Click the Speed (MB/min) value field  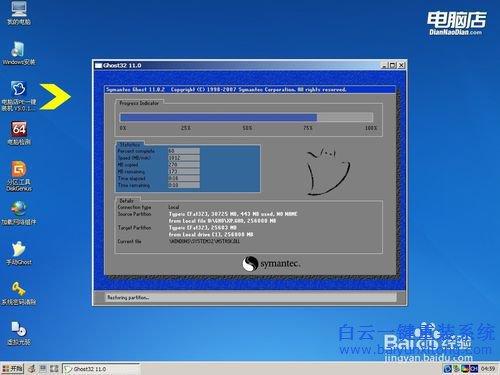[x=184, y=158]
